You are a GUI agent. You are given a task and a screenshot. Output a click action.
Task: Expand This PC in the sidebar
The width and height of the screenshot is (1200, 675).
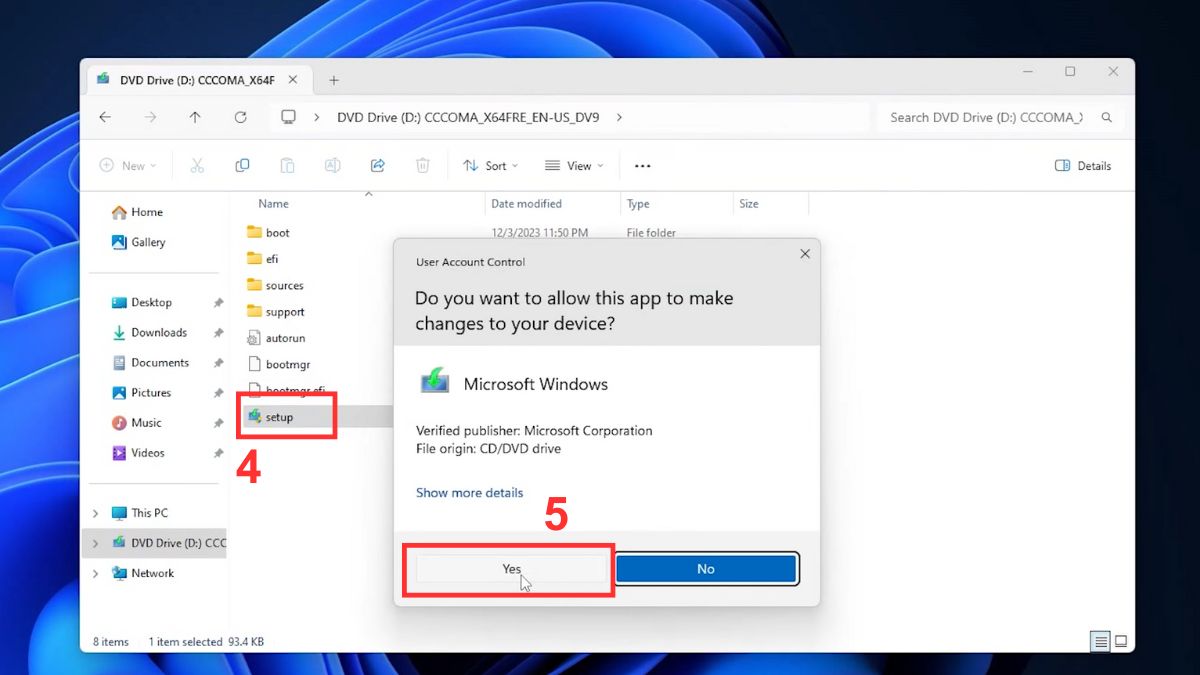click(x=95, y=512)
